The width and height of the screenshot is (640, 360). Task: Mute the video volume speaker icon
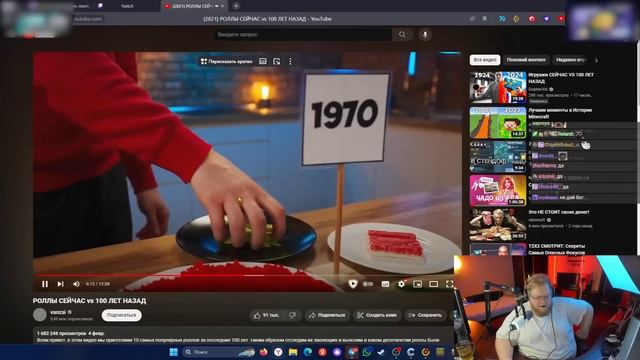pos(76,284)
